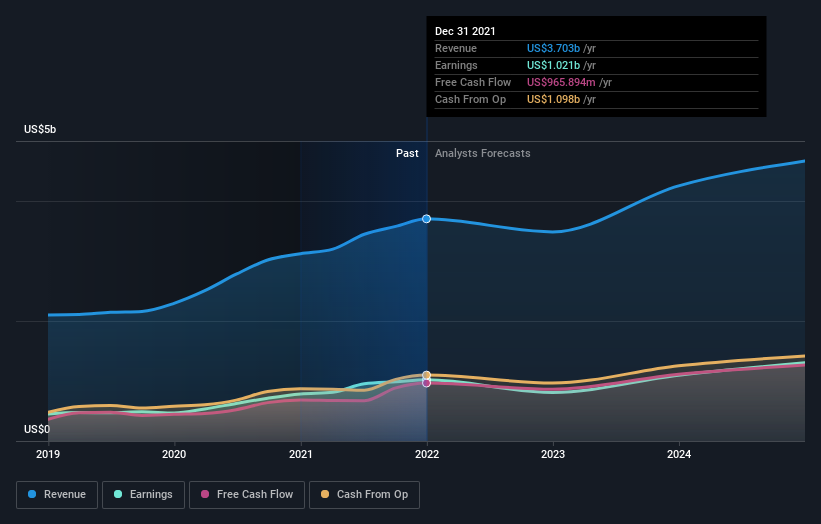
Task: Click the Free Cash Flow label in tooltip
Action: point(473,82)
